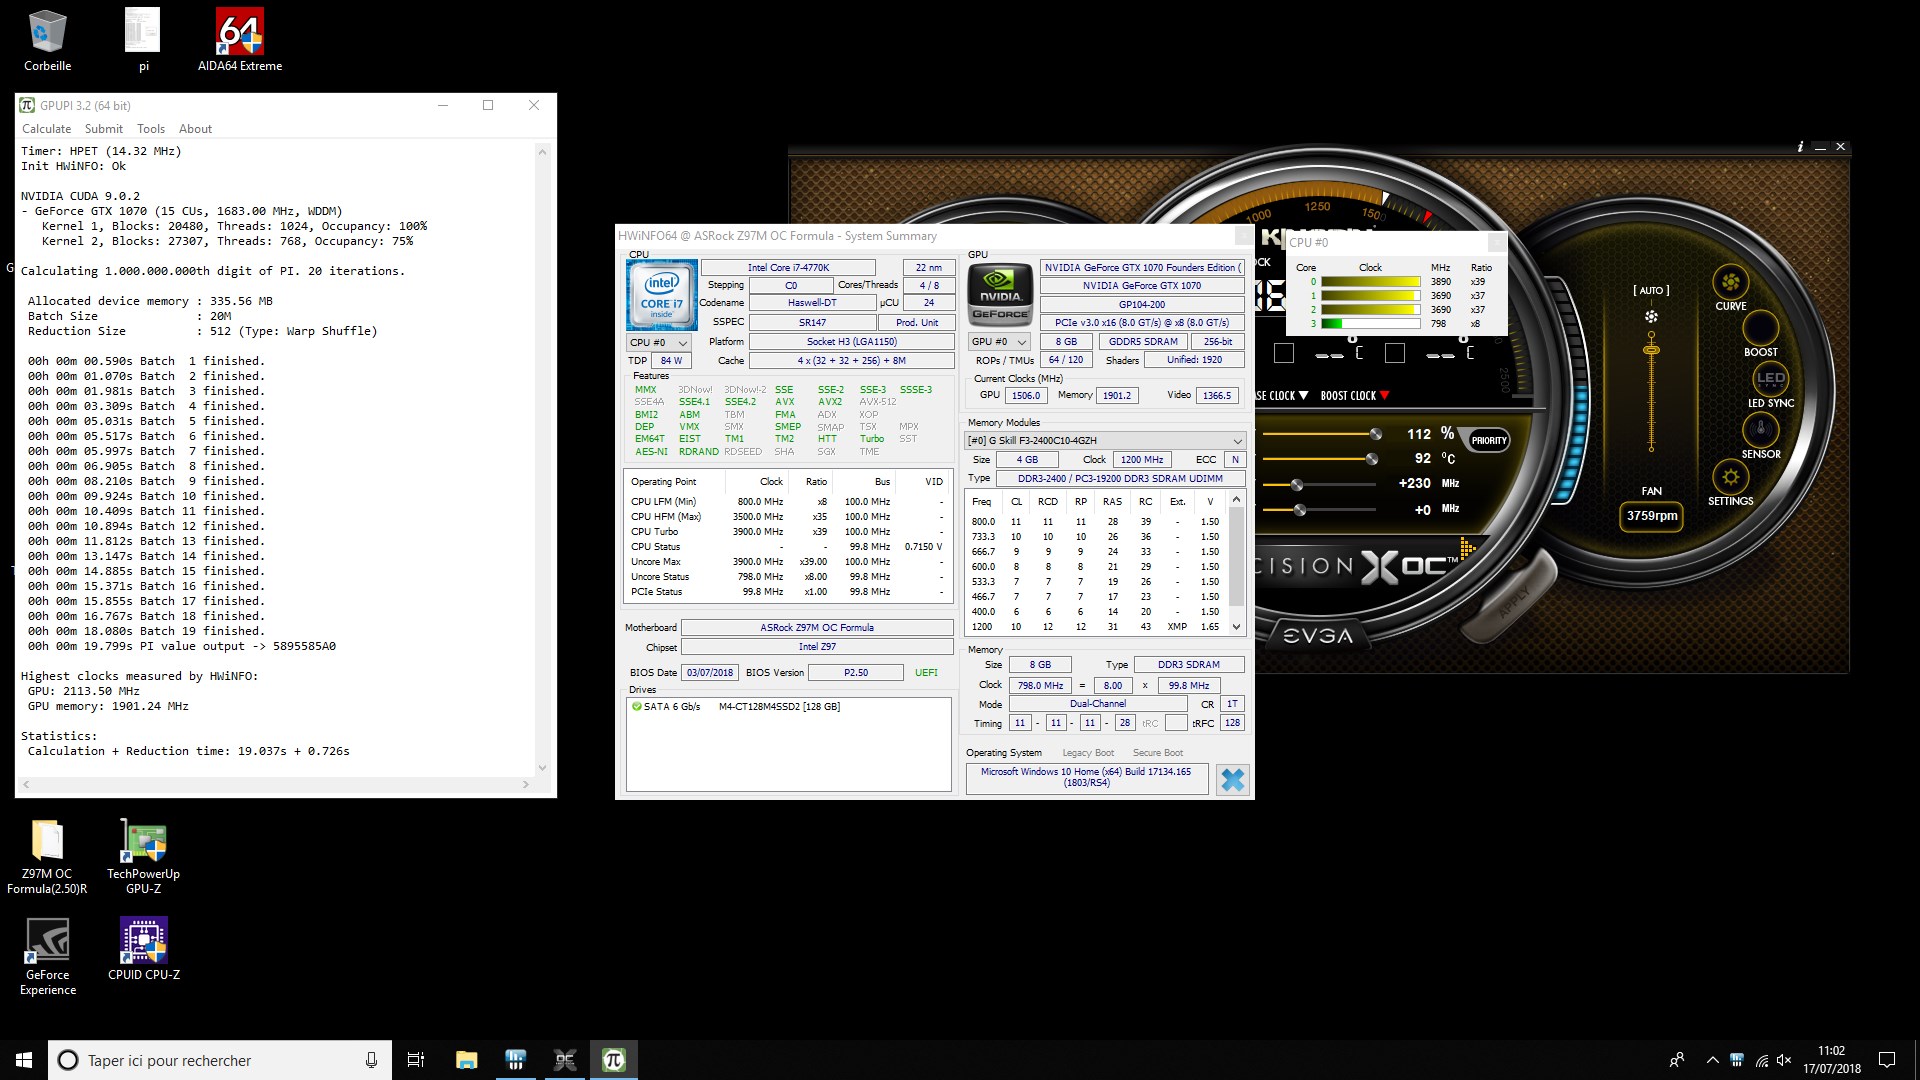1920x1080 pixels.
Task: Click the EVGA logo tab in Precision XOC
Action: point(1317,636)
